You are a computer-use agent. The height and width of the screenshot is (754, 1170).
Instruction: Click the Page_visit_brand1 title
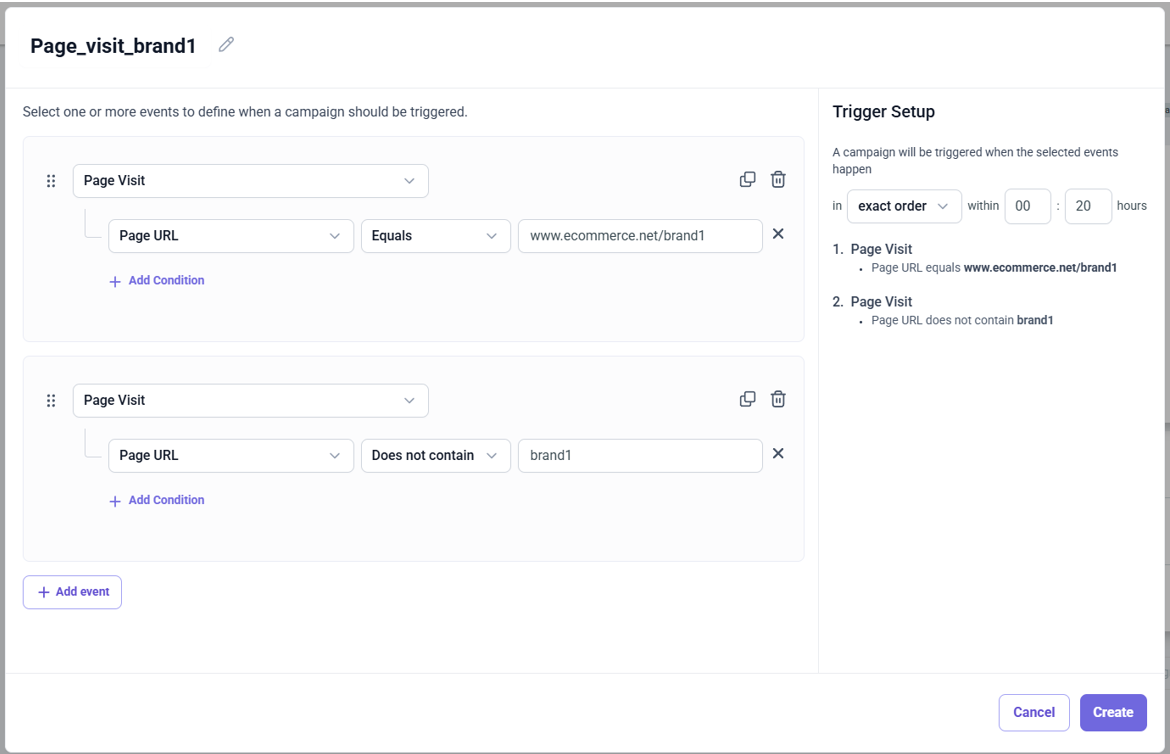pyautogui.click(x=113, y=46)
